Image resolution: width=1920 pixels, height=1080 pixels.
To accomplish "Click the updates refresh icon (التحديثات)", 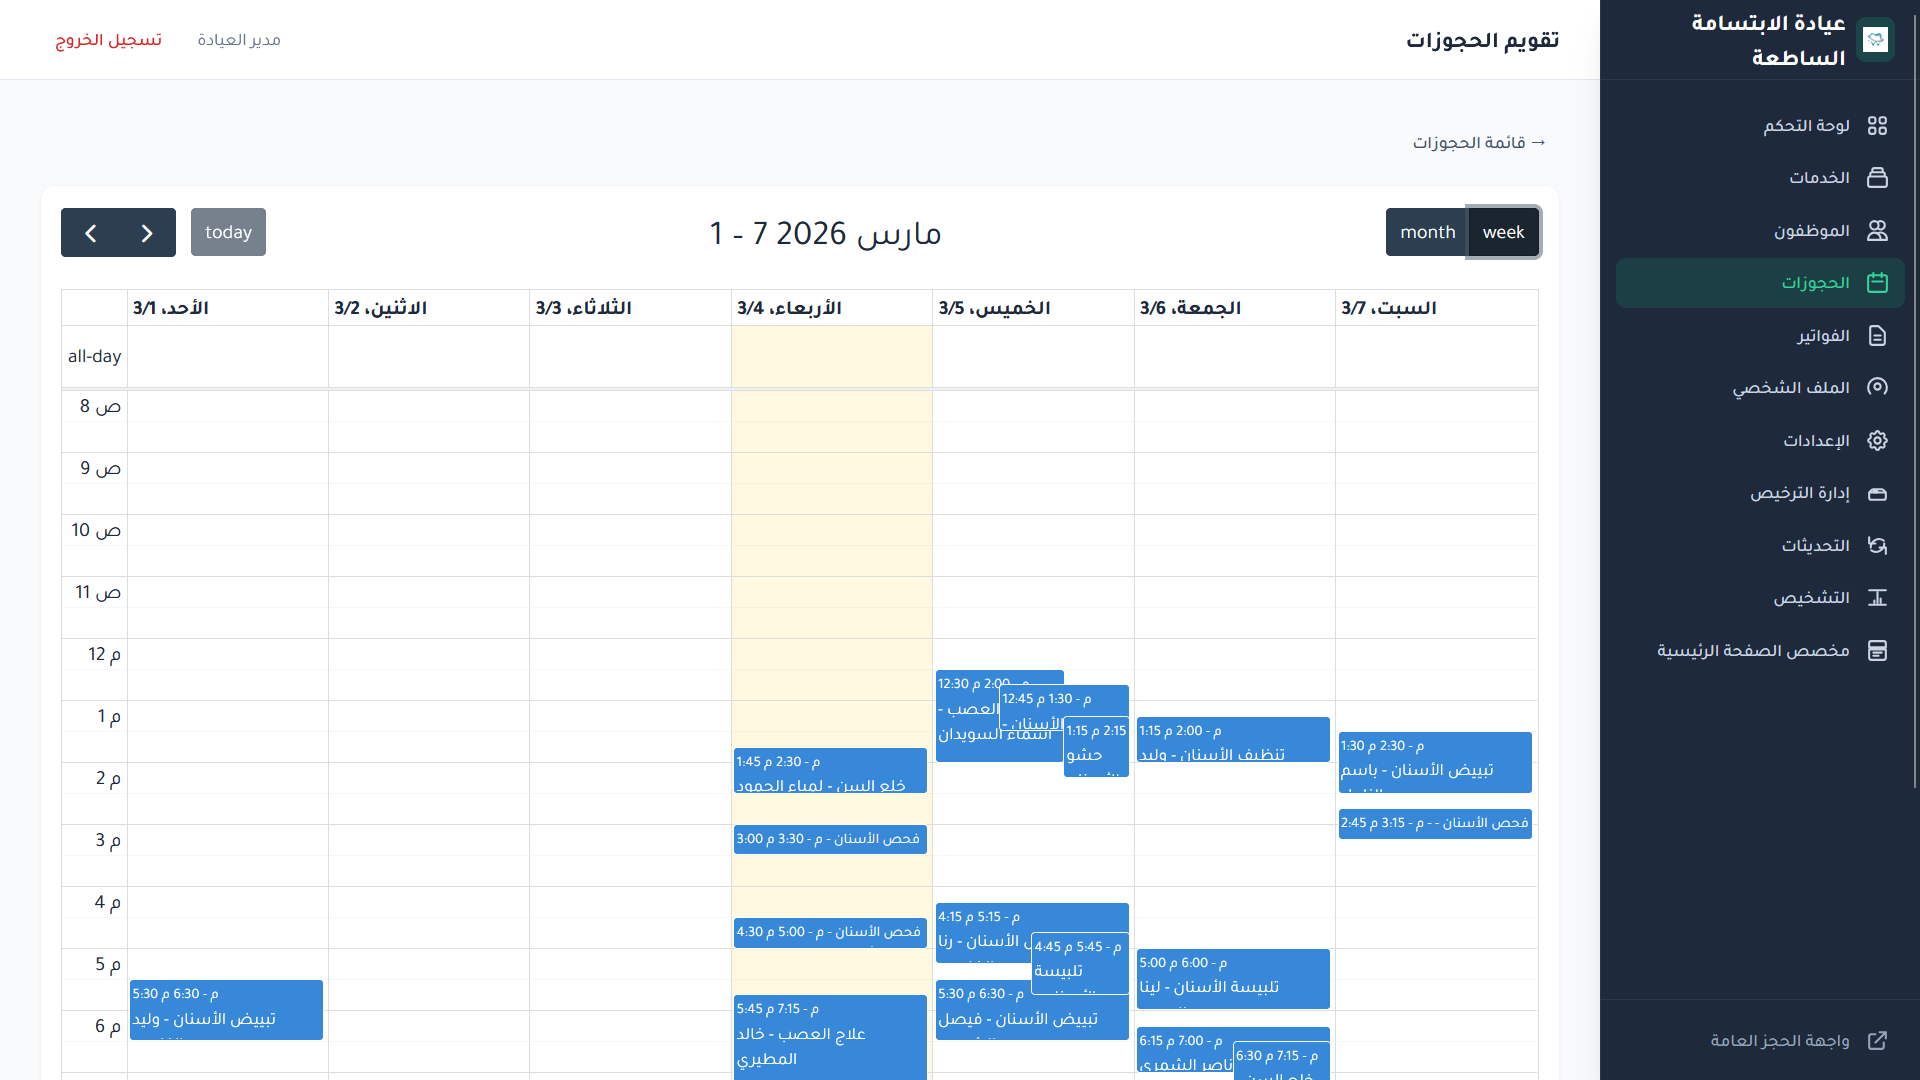I will (x=1877, y=546).
